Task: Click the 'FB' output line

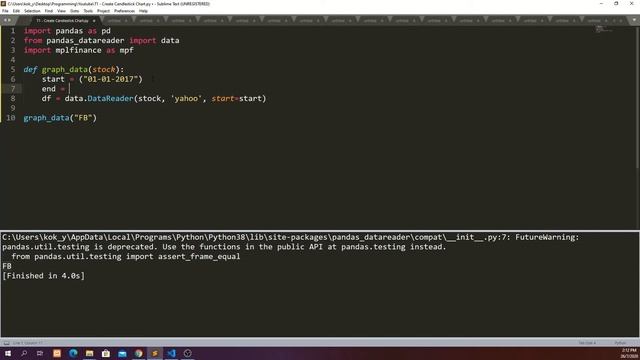Action: click(x=7, y=266)
